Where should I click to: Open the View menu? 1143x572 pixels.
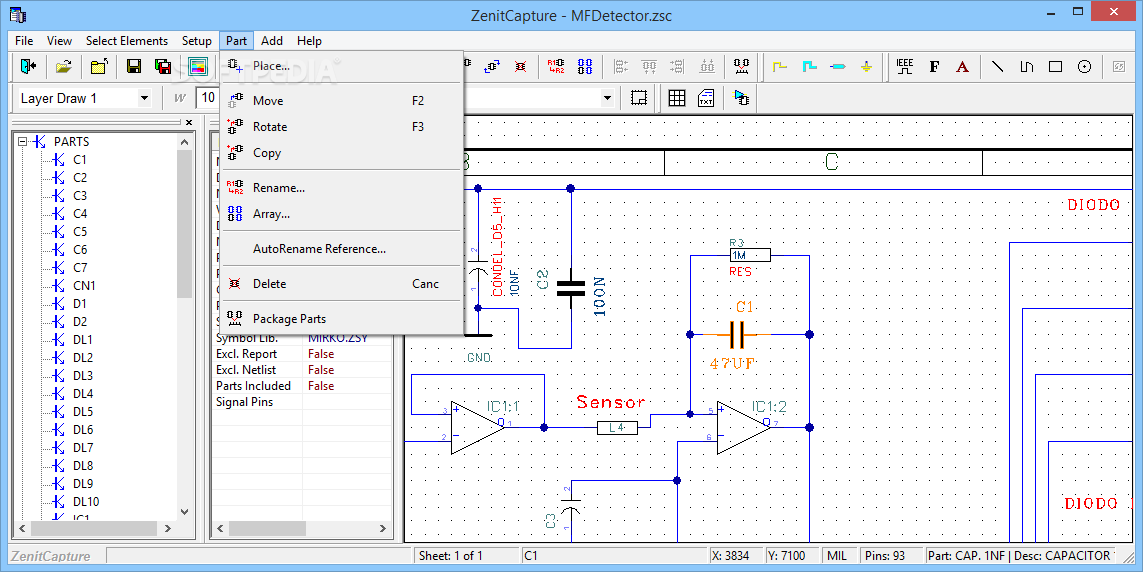[59, 41]
